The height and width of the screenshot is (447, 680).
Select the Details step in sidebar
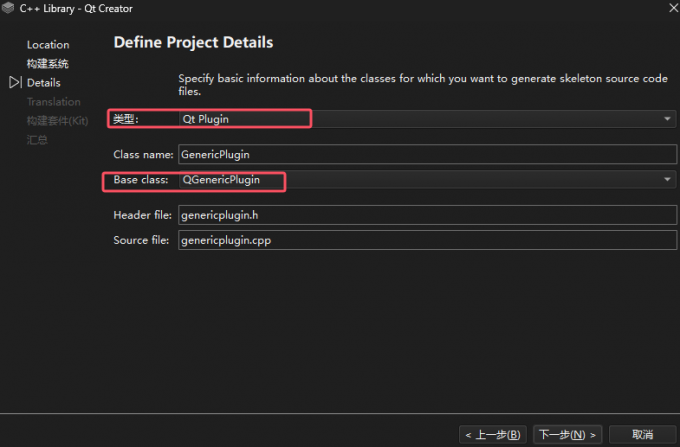tap(43, 83)
